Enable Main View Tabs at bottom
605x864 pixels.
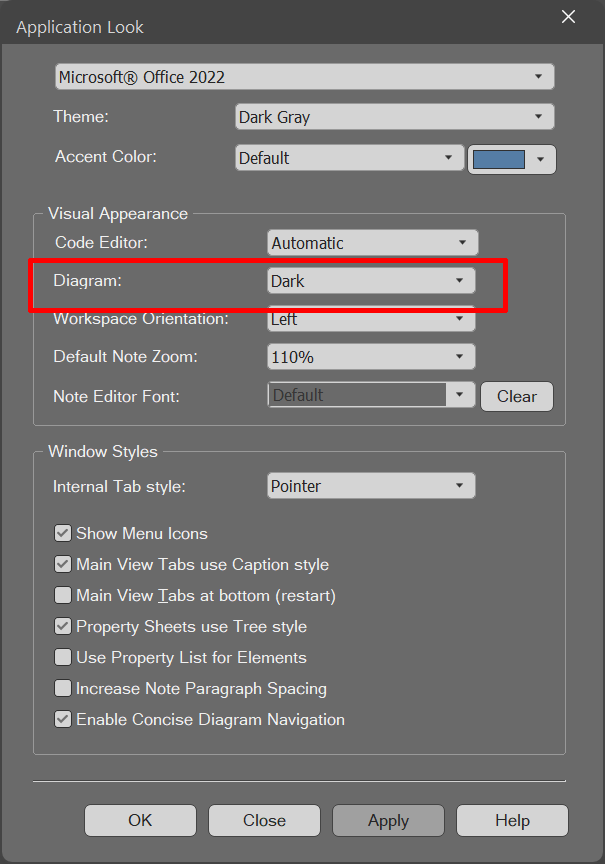point(63,596)
